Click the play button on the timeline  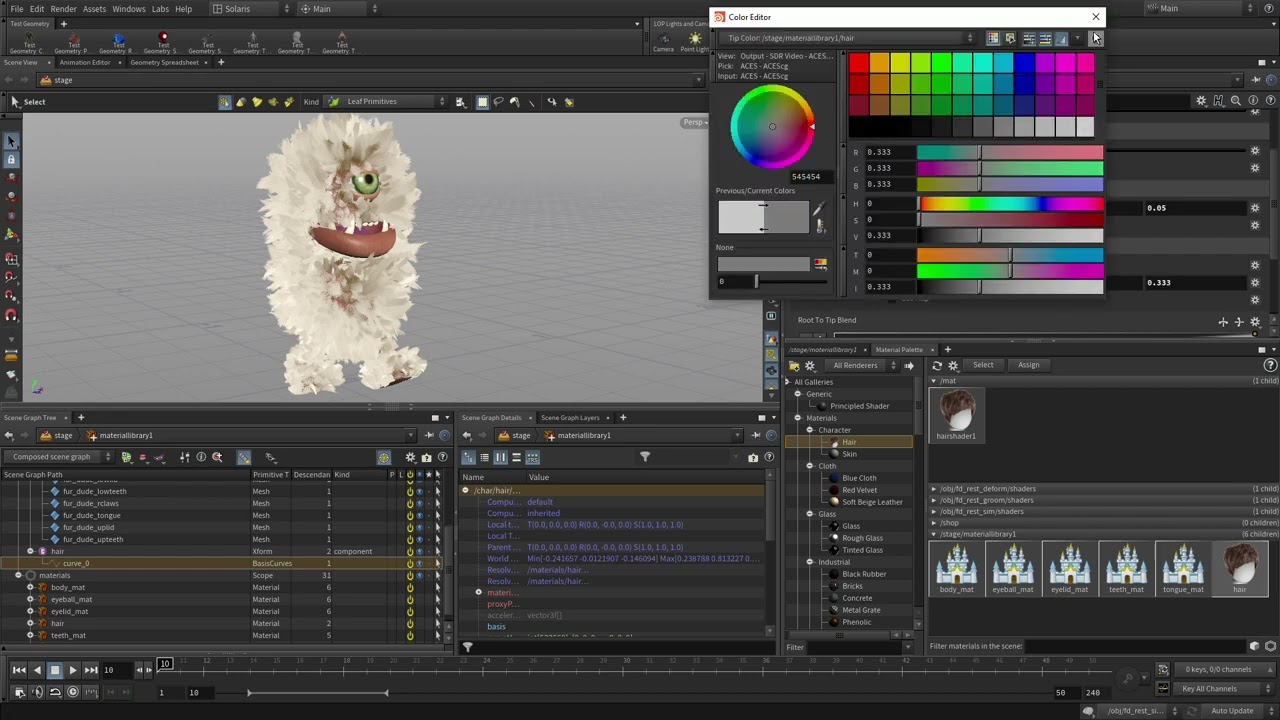[72, 670]
